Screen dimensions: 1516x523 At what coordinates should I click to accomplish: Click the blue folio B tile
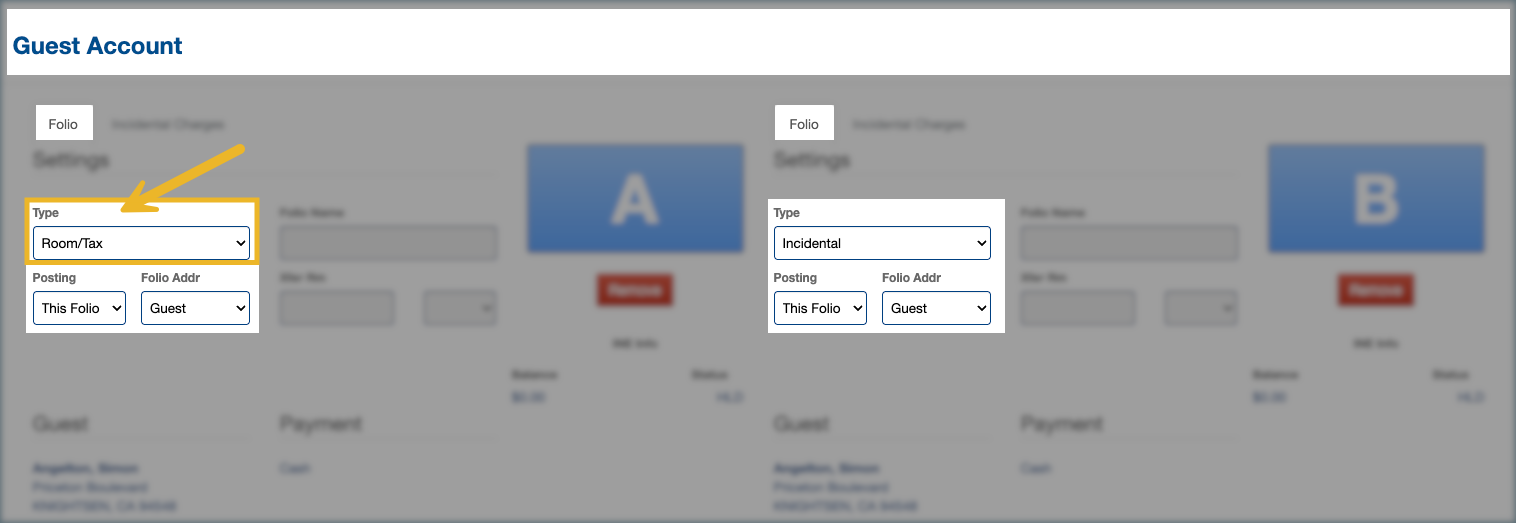[1376, 198]
